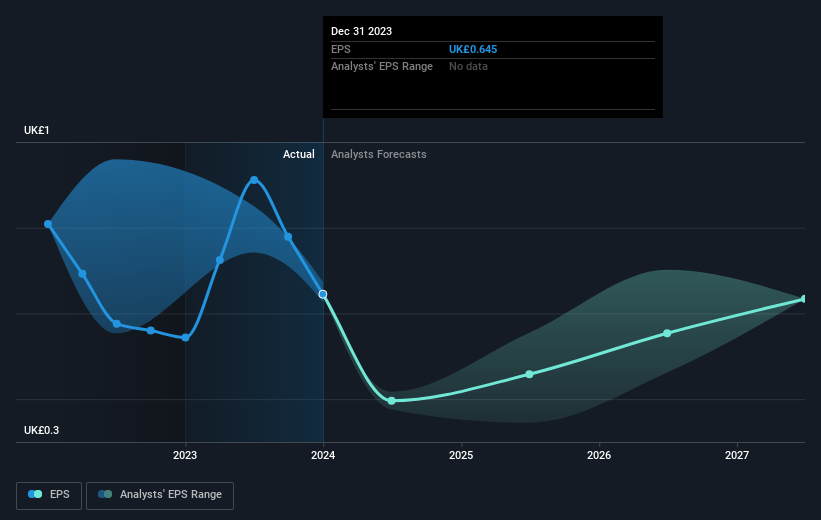This screenshot has width=821, height=520.
Task: Click the Dec 31 2023 EPS data point
Action: tap(323, 294)
